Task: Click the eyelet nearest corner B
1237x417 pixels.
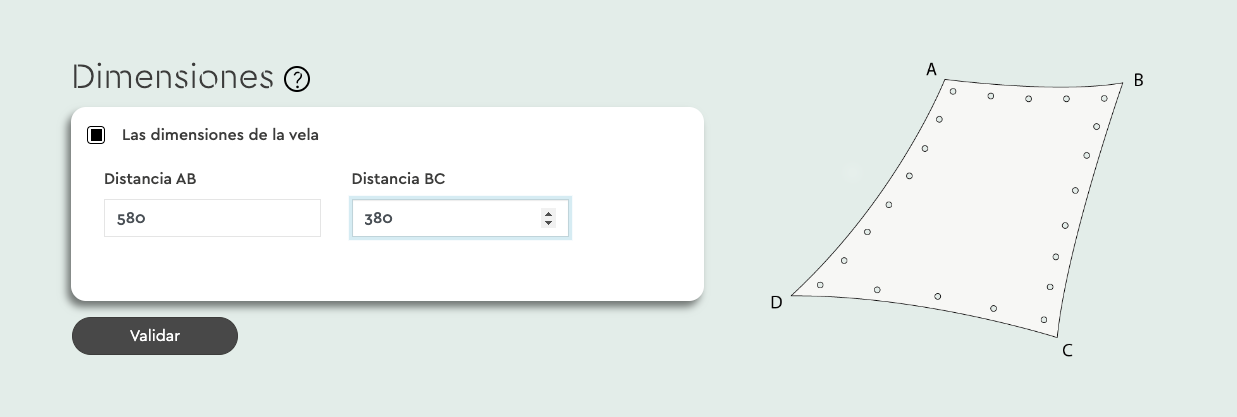Action: tap(1104, 98)
